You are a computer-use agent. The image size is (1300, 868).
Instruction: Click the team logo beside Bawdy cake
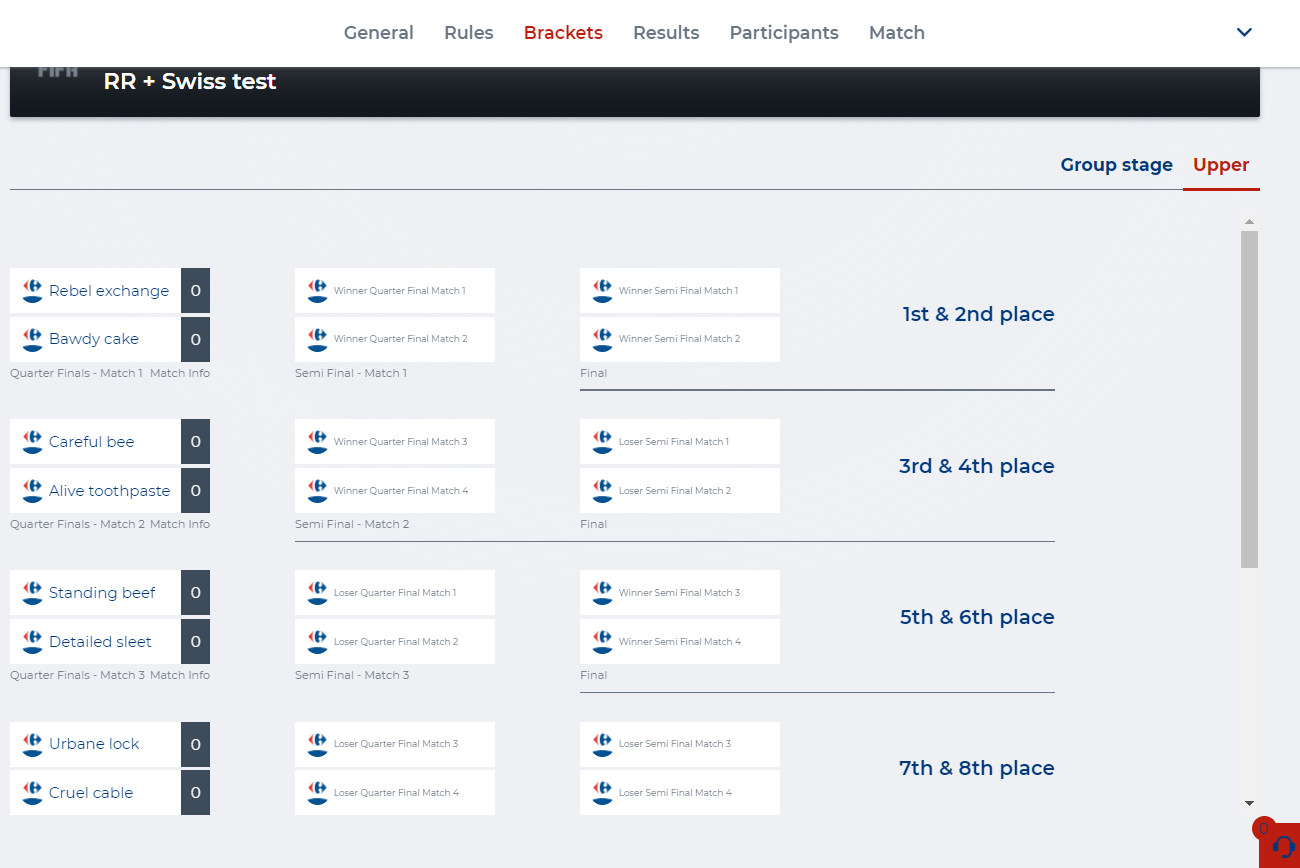[32, 339]
